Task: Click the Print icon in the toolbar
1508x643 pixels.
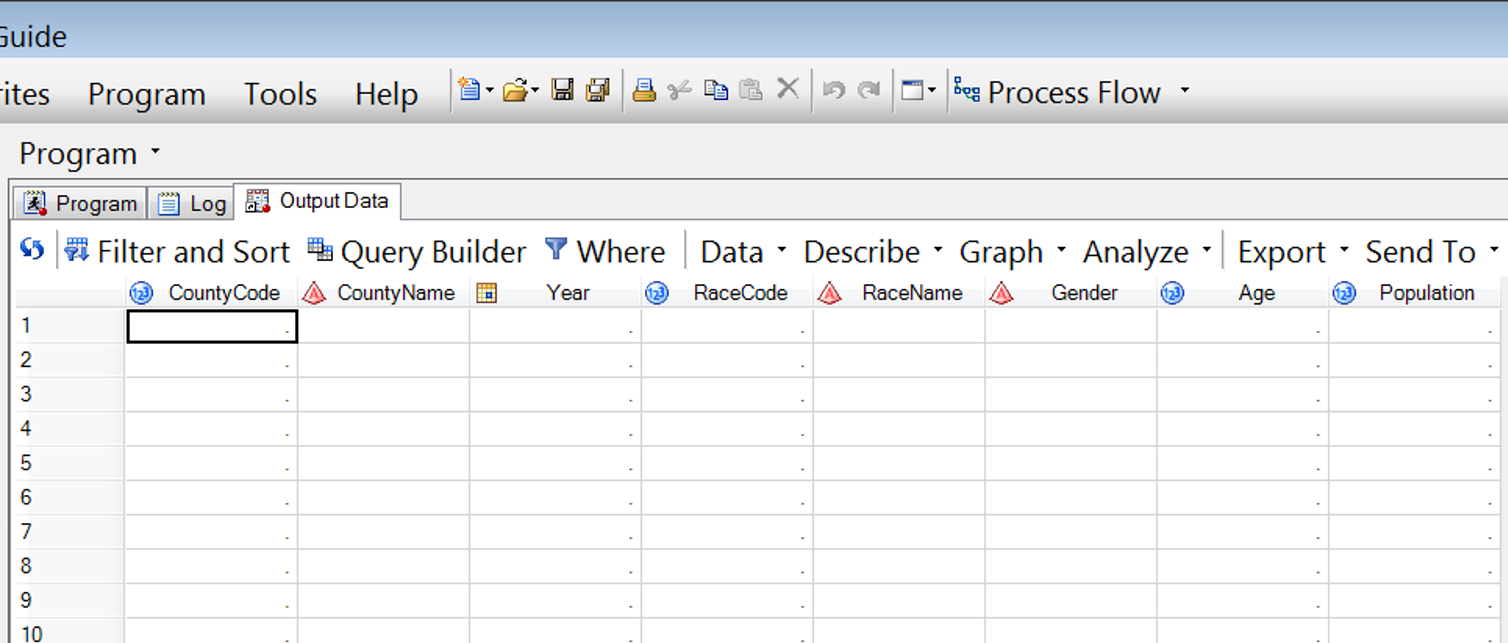Action: pos(644,91)
